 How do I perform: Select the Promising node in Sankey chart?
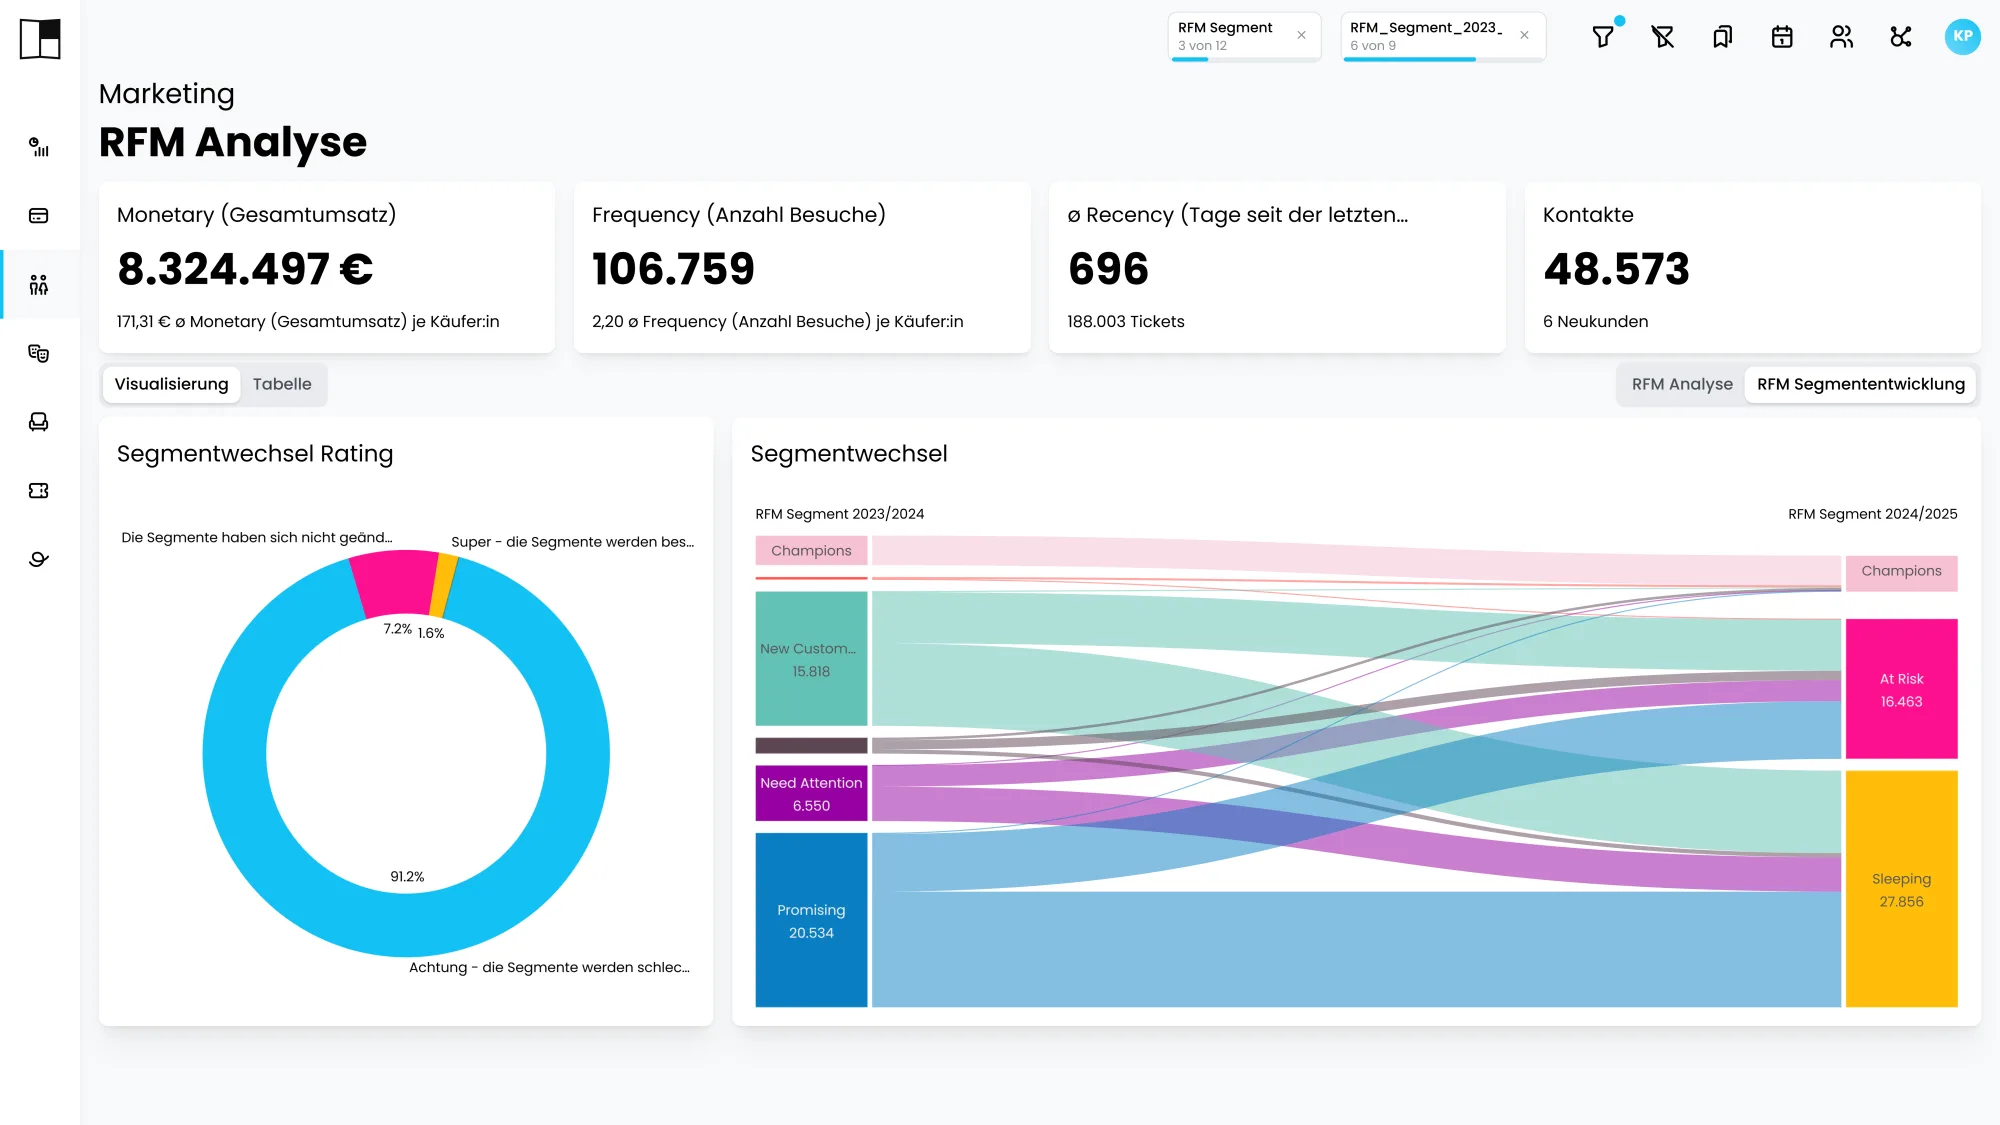pyautogui.click(x=811, y=920)
